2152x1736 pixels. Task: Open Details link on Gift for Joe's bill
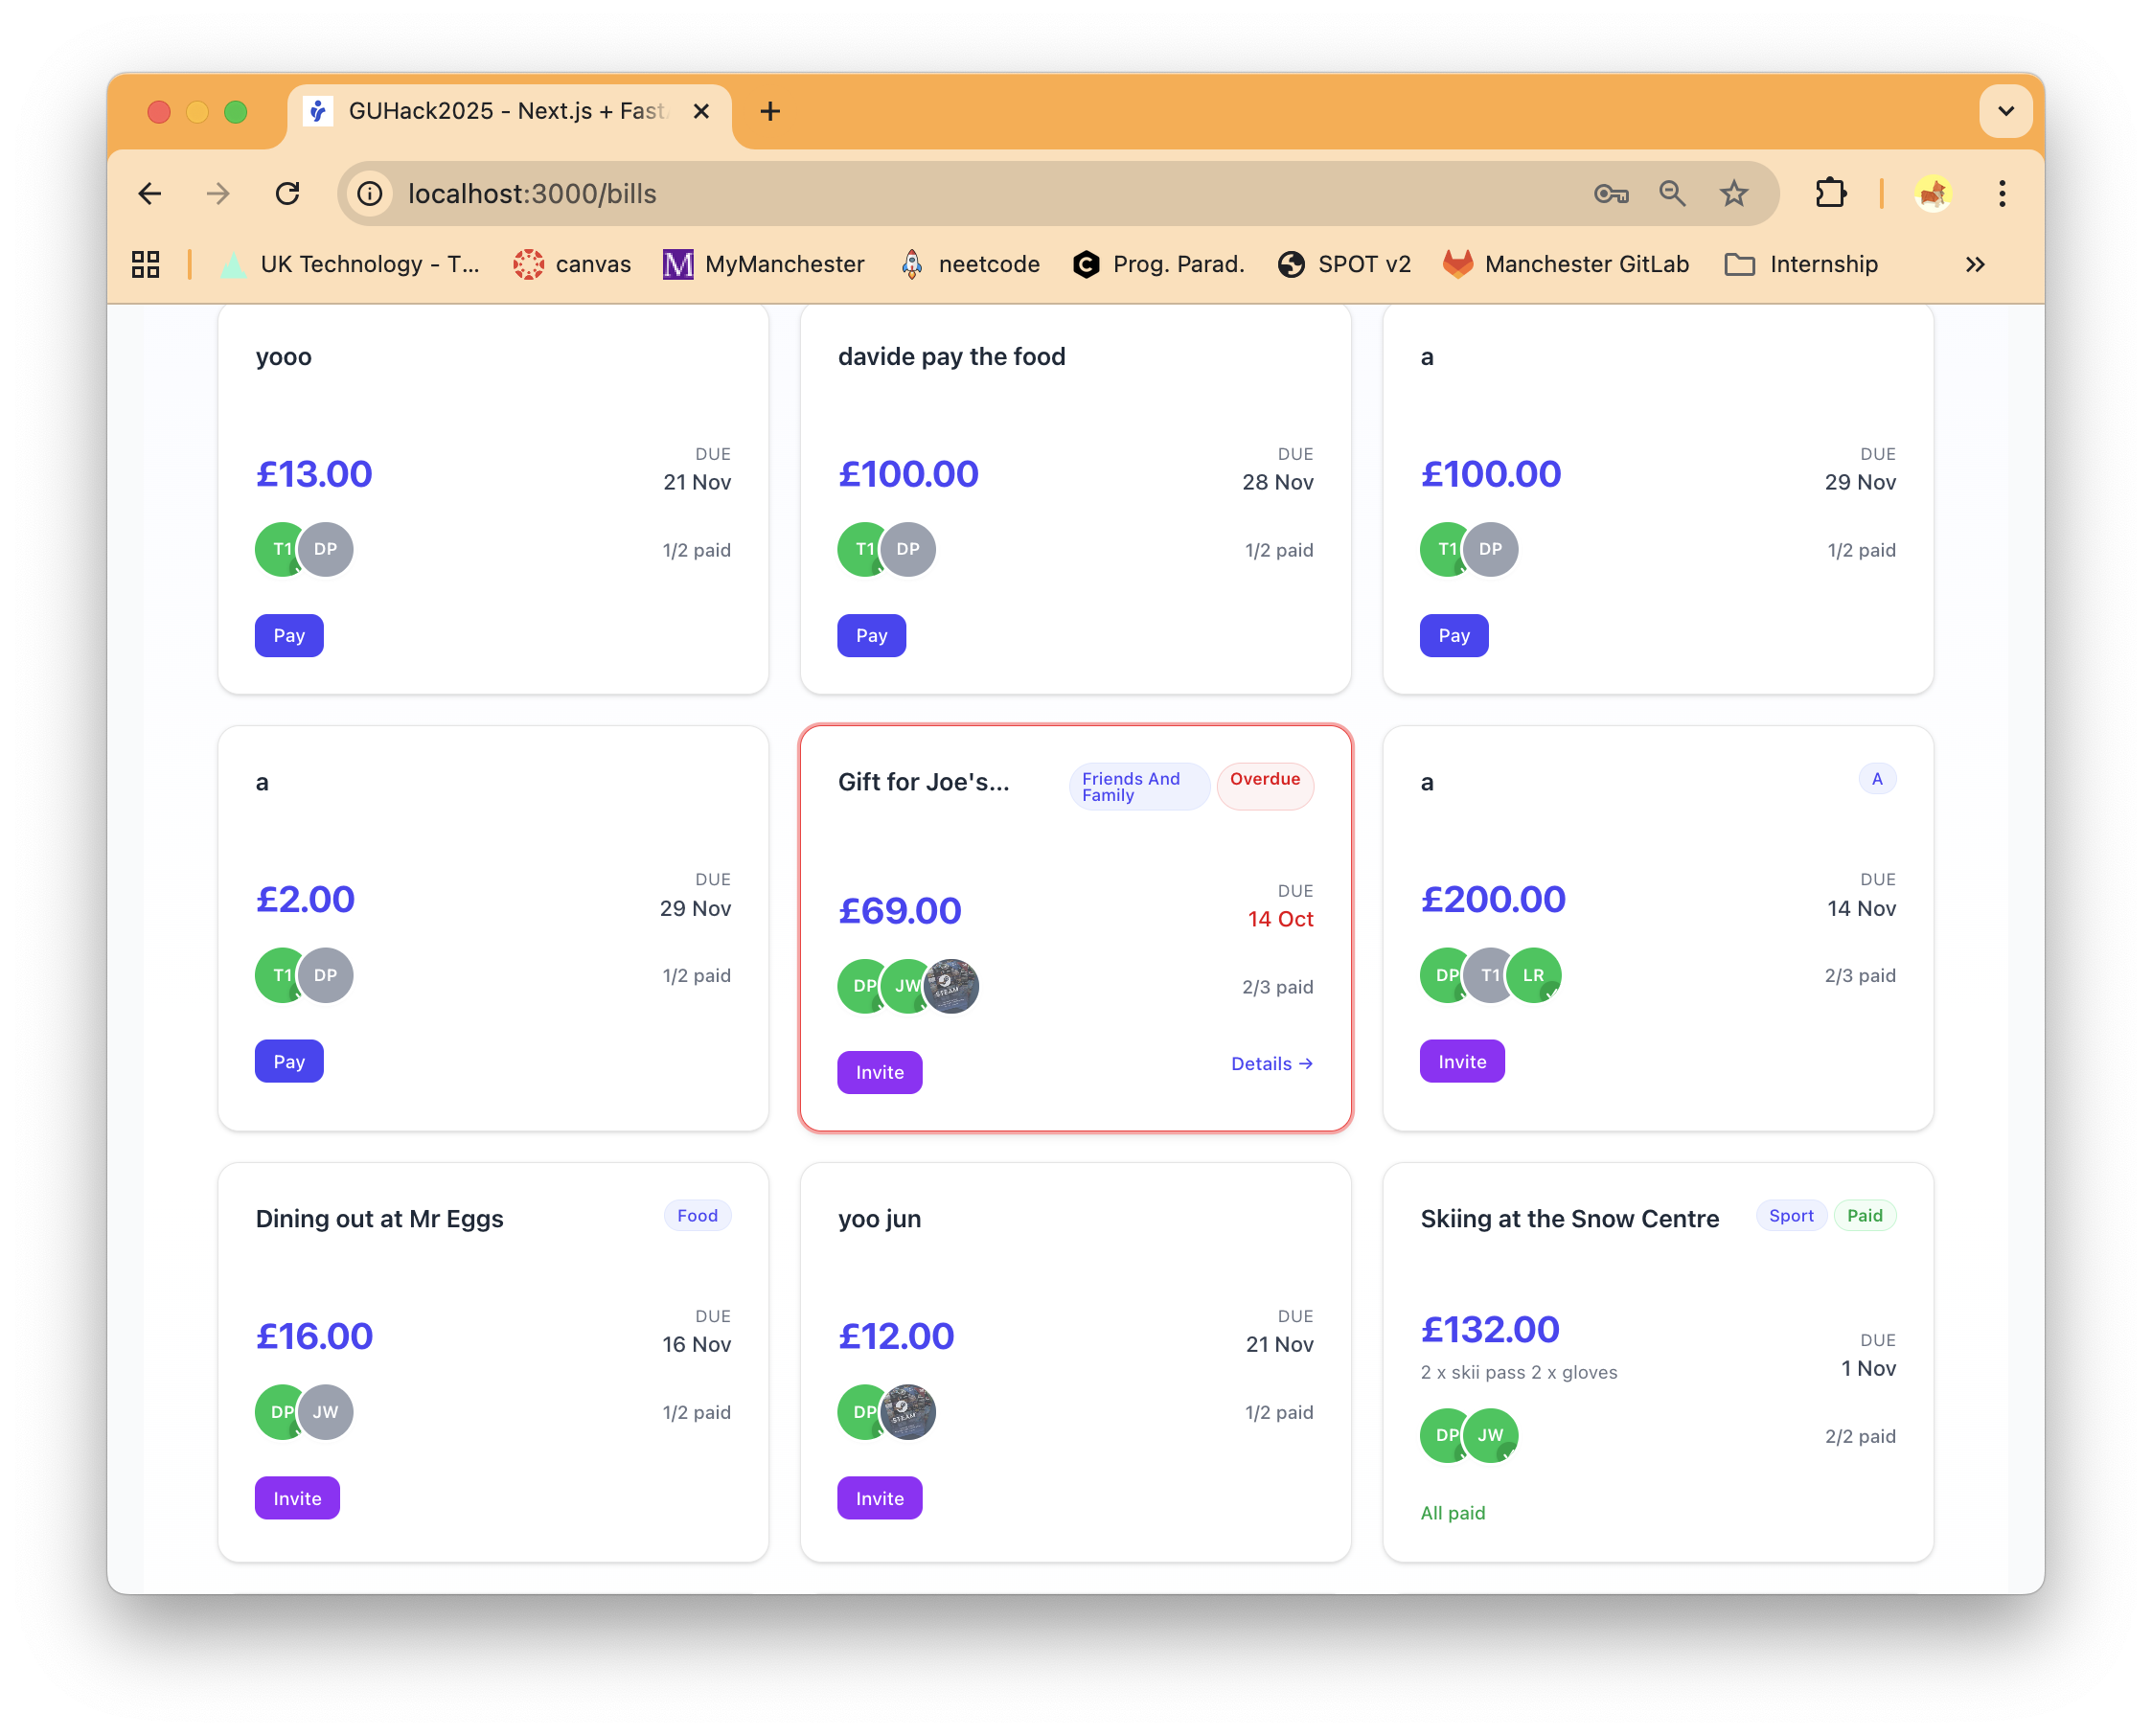1271,1064
